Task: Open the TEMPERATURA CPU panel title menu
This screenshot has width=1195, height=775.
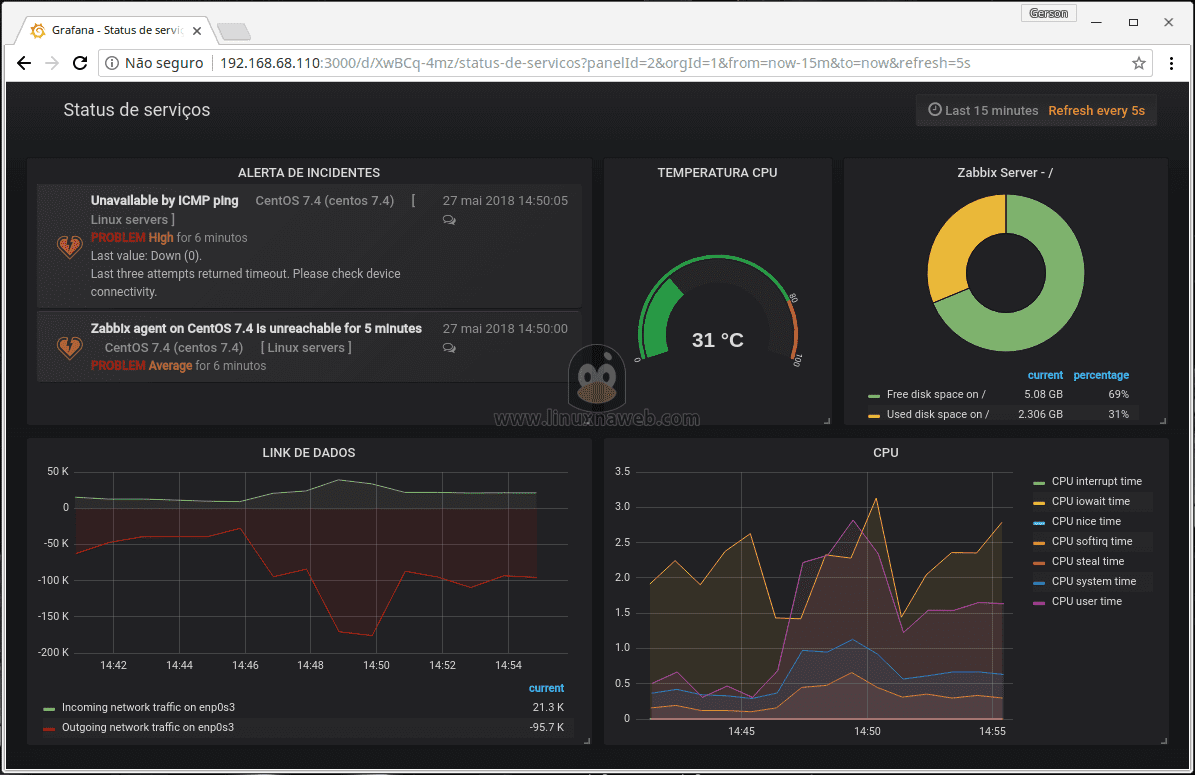Action: [717, 173]
